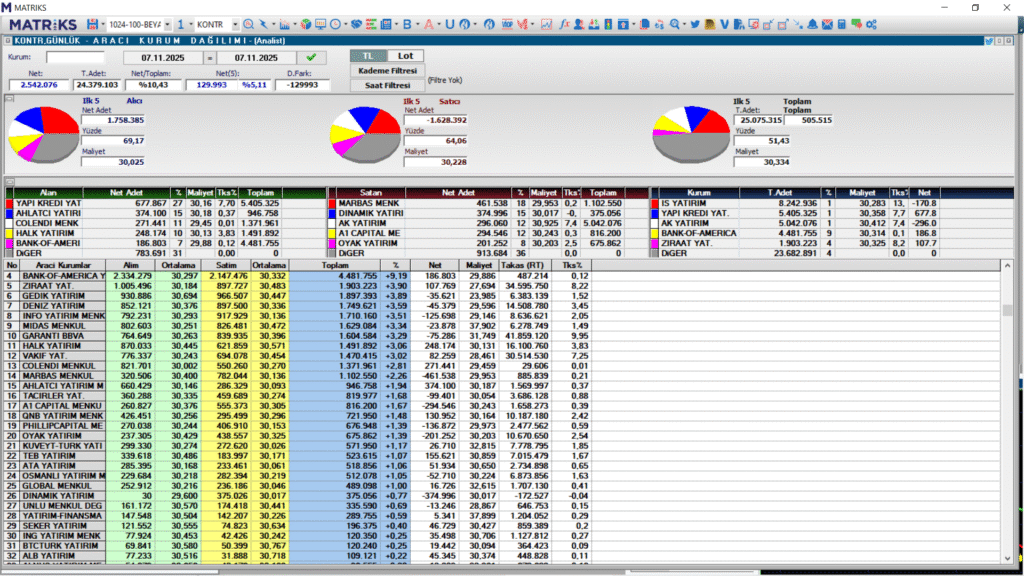Screen dimensions: 1024x576
Task: Click the bell notification icon
Action: coord(812,24)
